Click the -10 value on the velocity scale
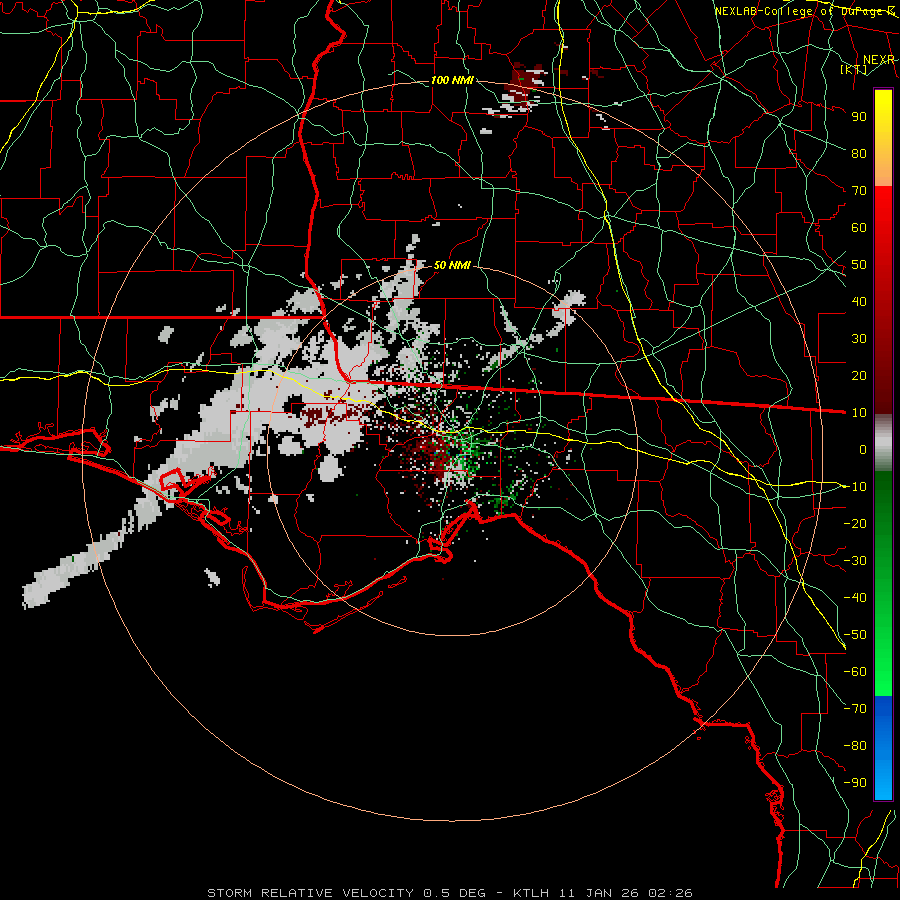Image resolution: width=900 pixels, height=900 pixels. coord(855,487)
